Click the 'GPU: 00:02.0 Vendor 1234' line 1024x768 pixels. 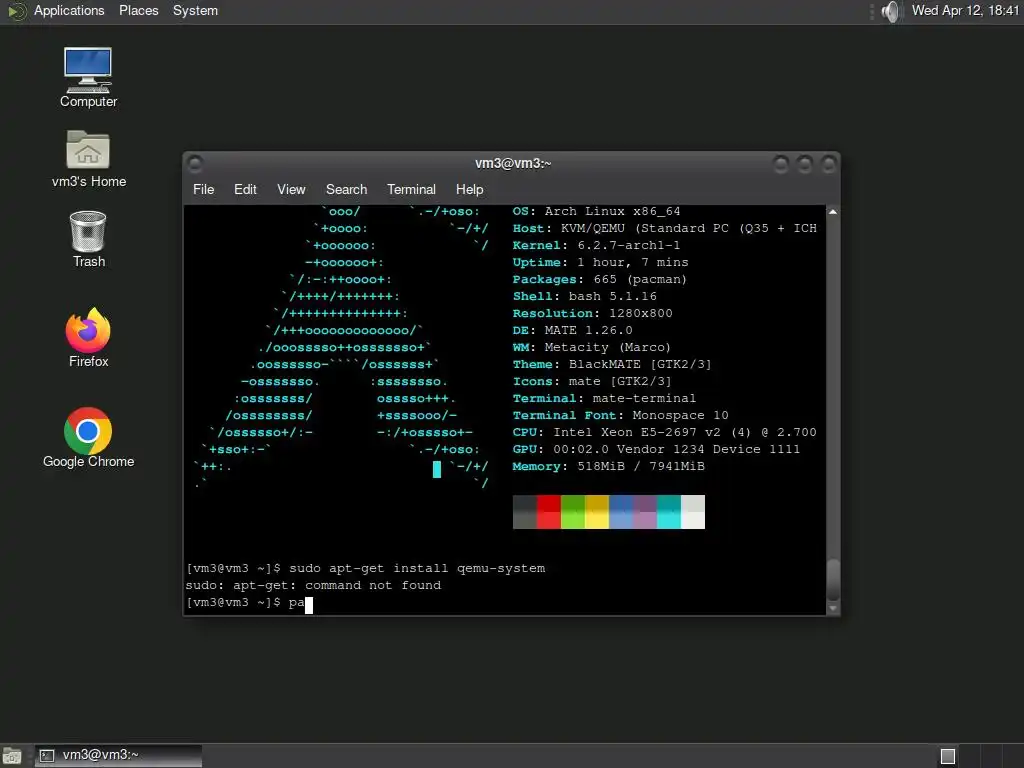tap(656, 449)
